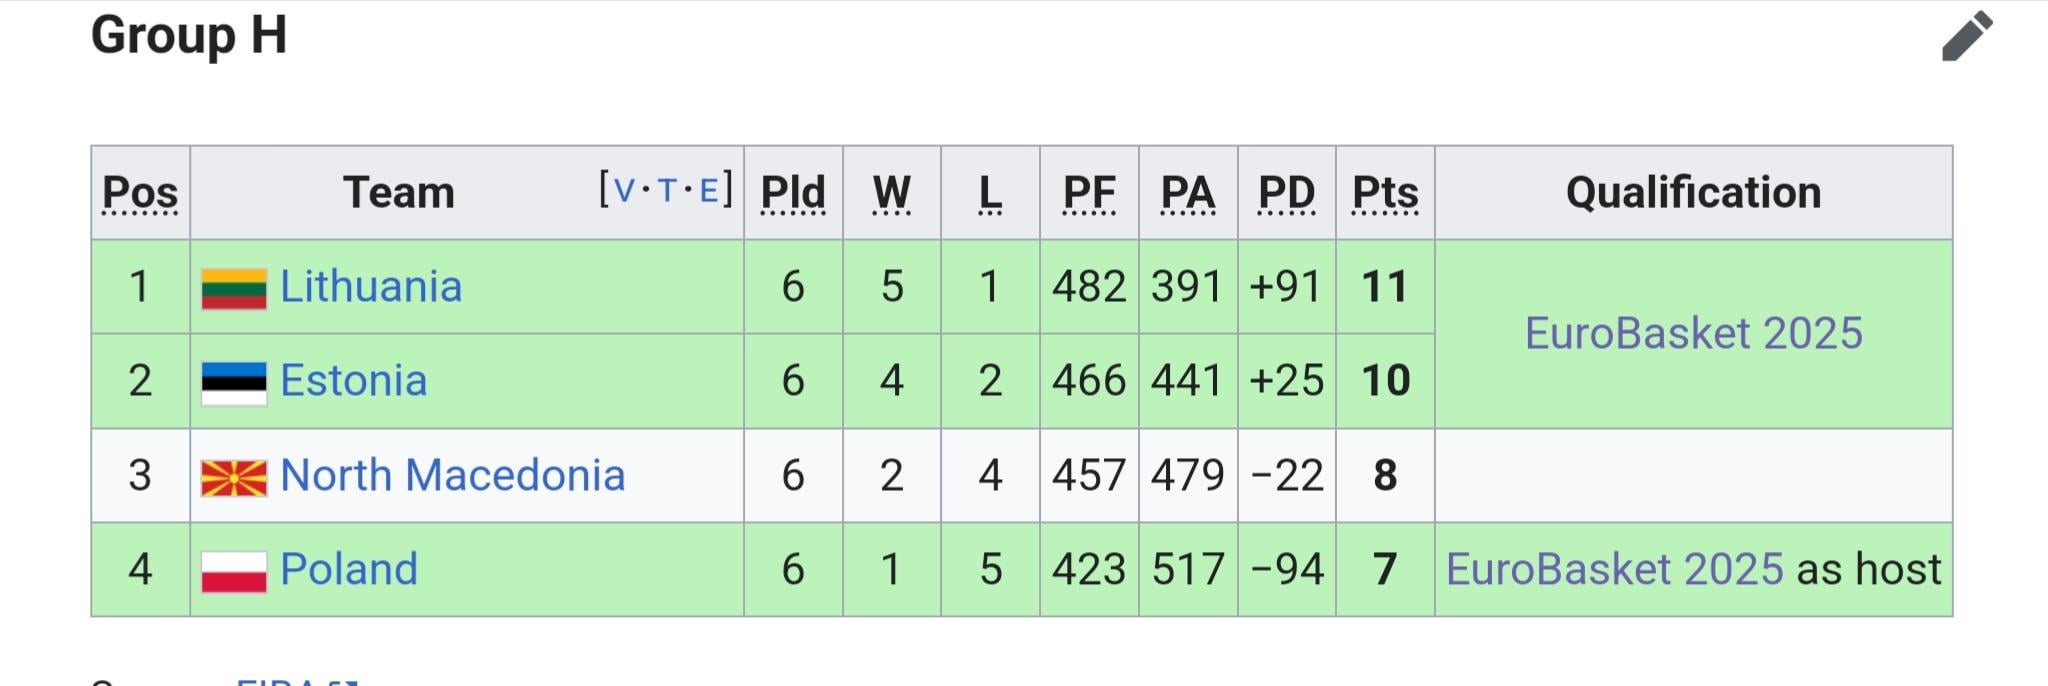This screenshot has width=2048, height=686.
Task: Open EuroBasket 2025 link in the Poland row
Action: click(x=1615, y=569)
